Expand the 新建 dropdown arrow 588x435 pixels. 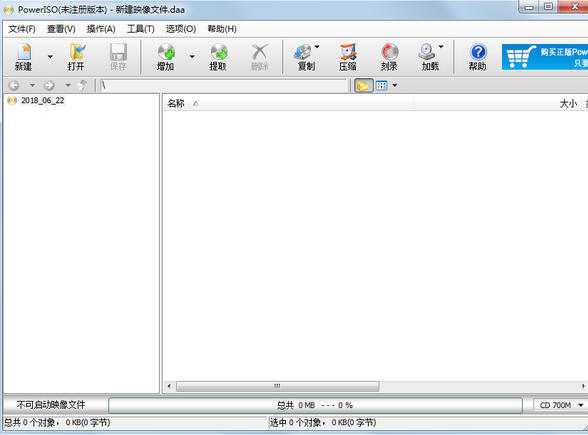(x=50, y=57)
